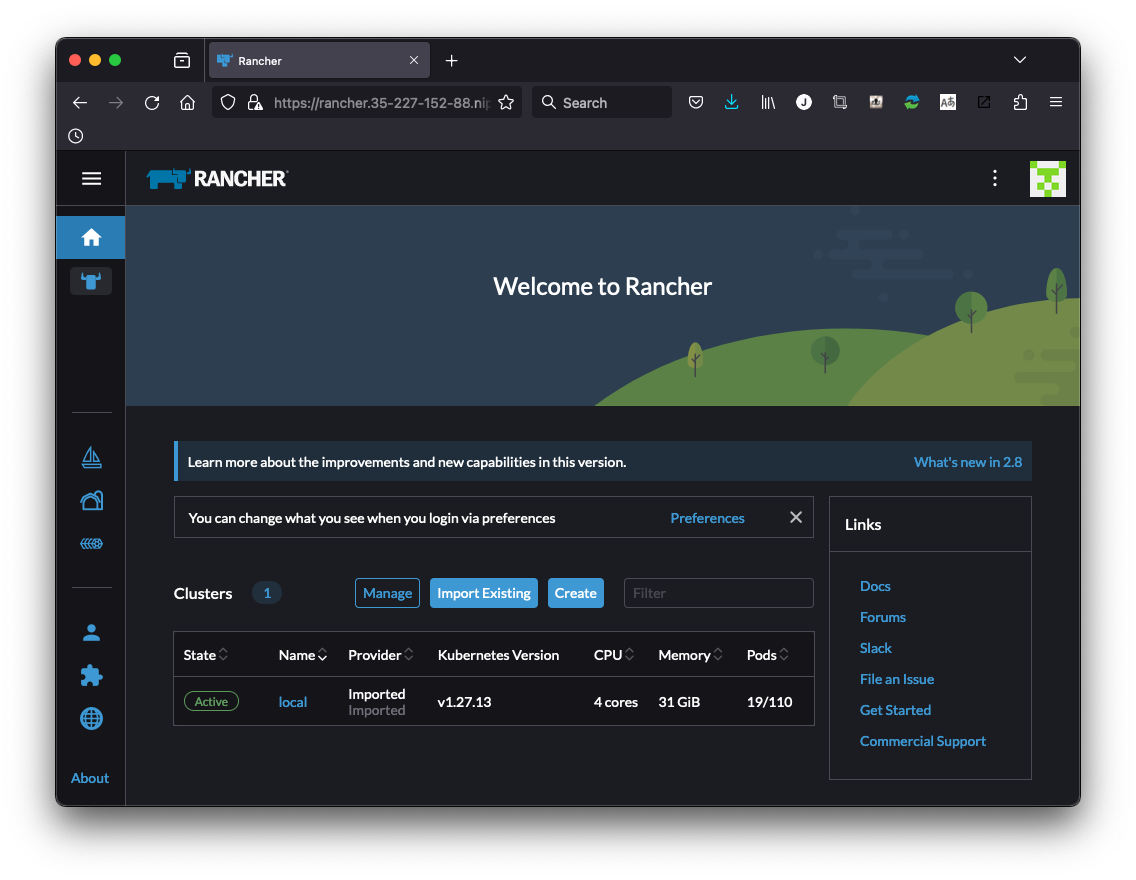The image size is (1136, 880).
Task: Open the local cluster bull icon in sidebar
Action: pos(91,280)
